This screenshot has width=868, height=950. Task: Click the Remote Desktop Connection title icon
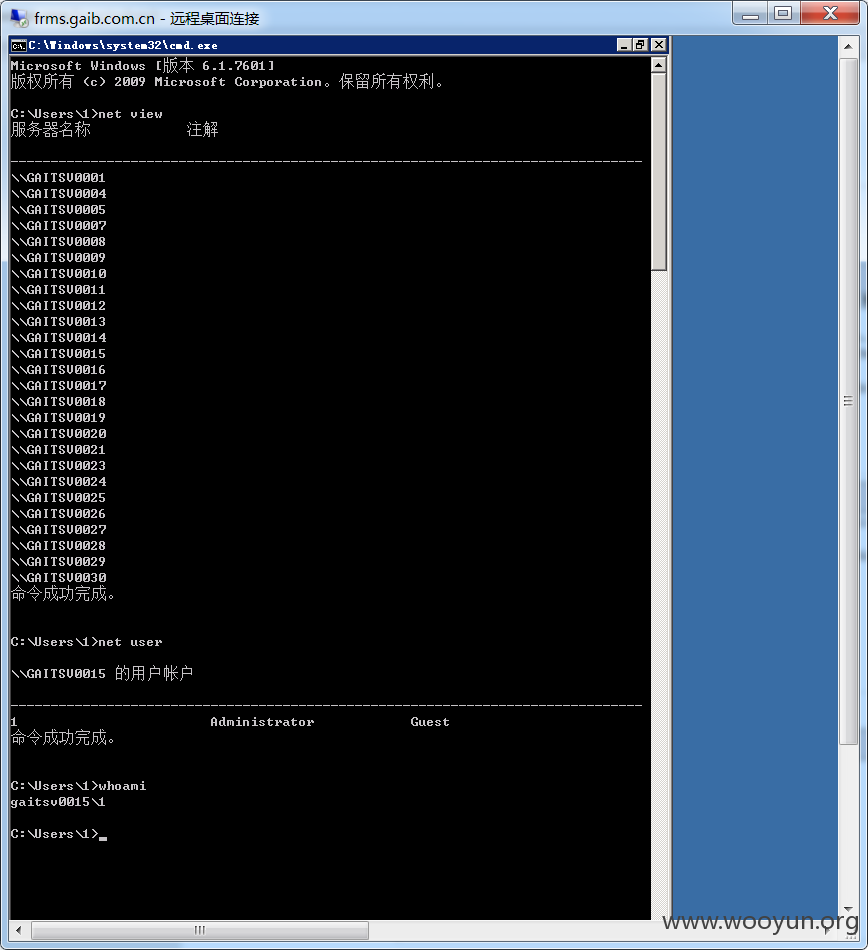point(19,18)
